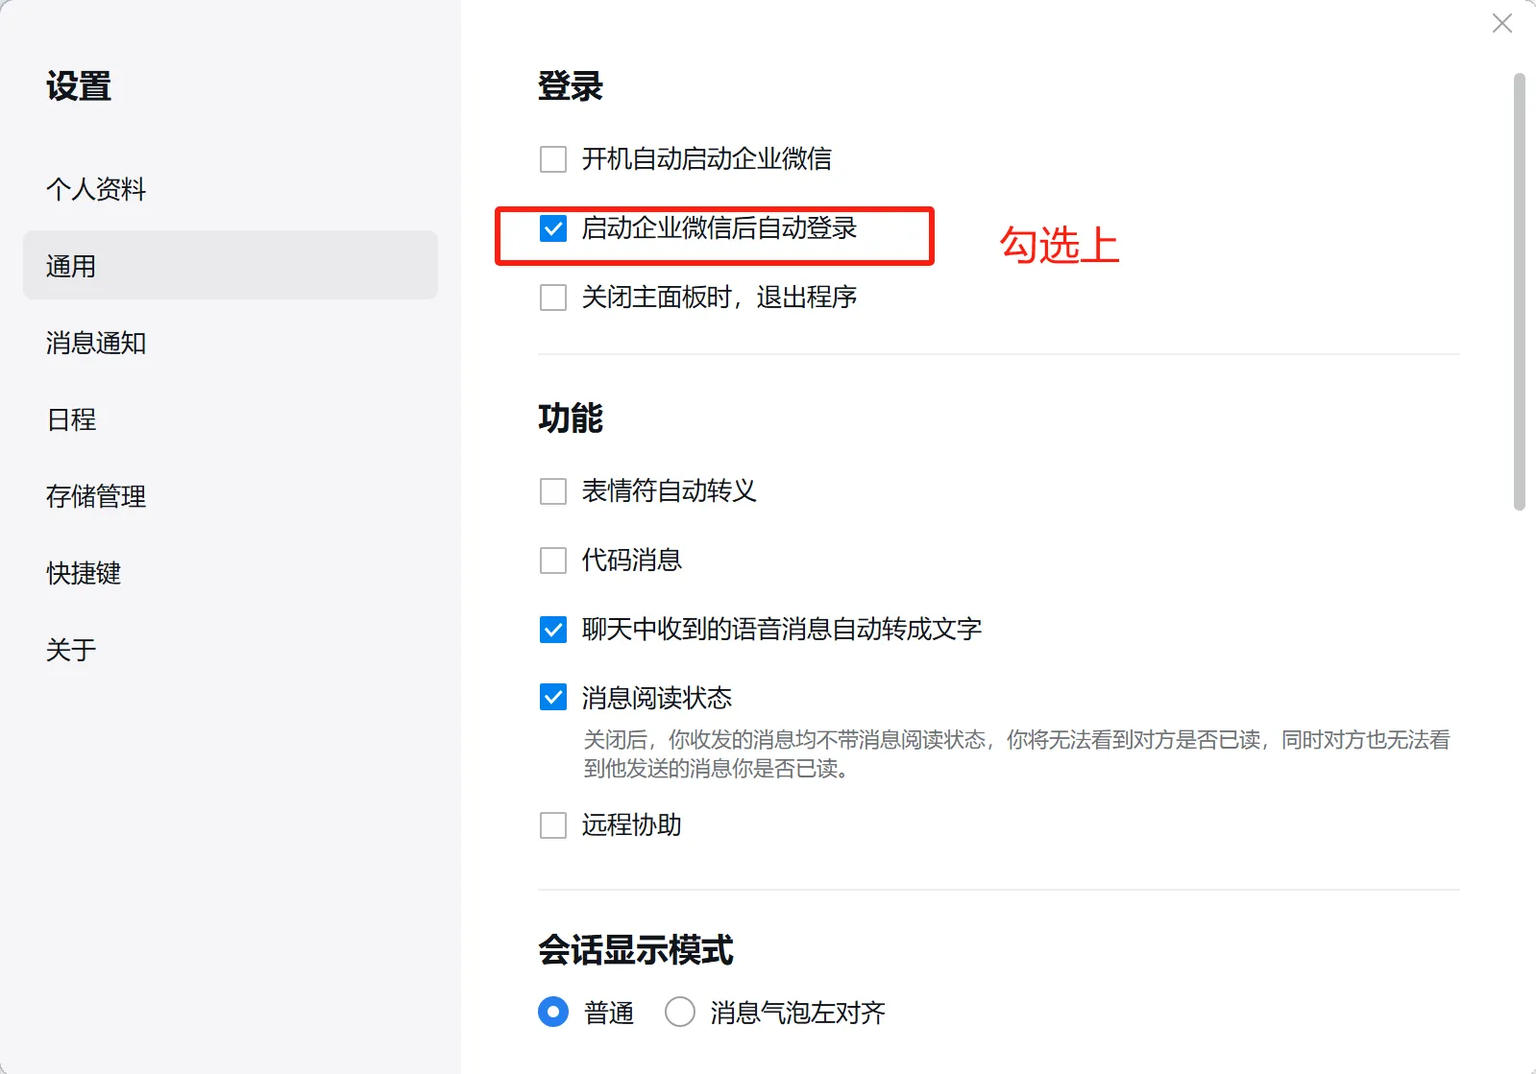Click the 设置 title text

[78, 86]
